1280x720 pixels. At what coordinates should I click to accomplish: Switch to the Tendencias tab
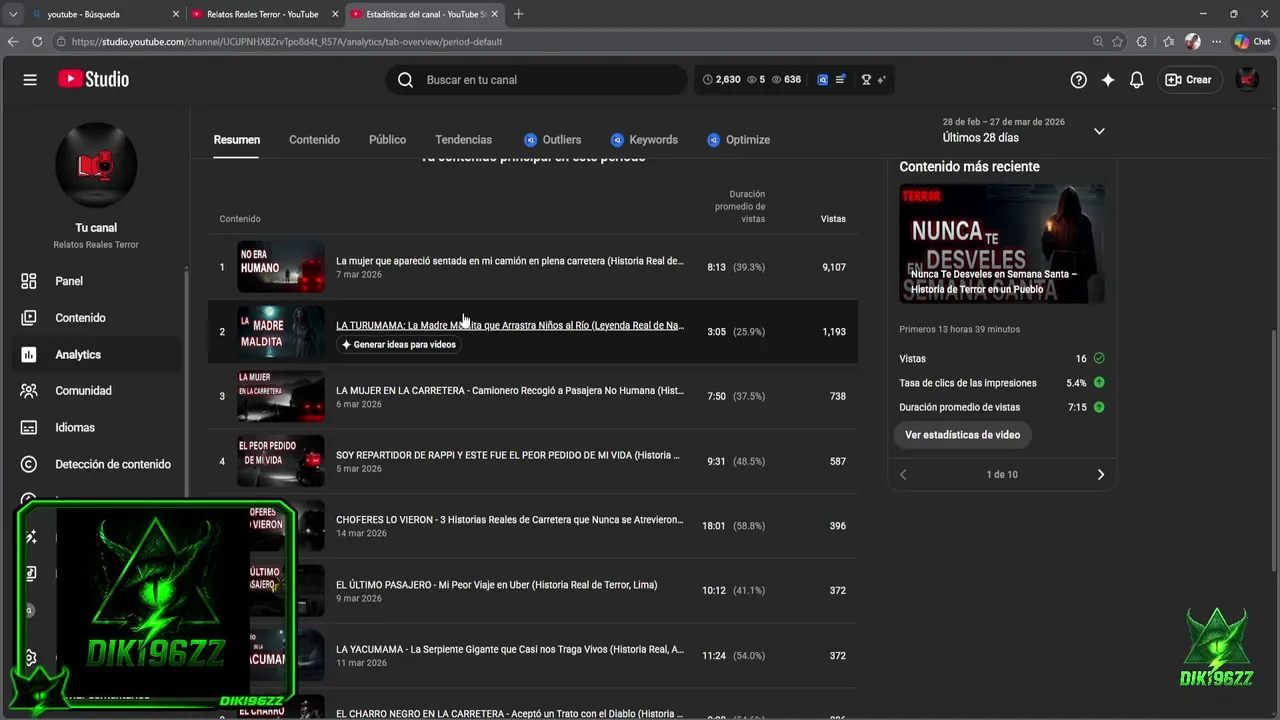(x=463, y=140)
